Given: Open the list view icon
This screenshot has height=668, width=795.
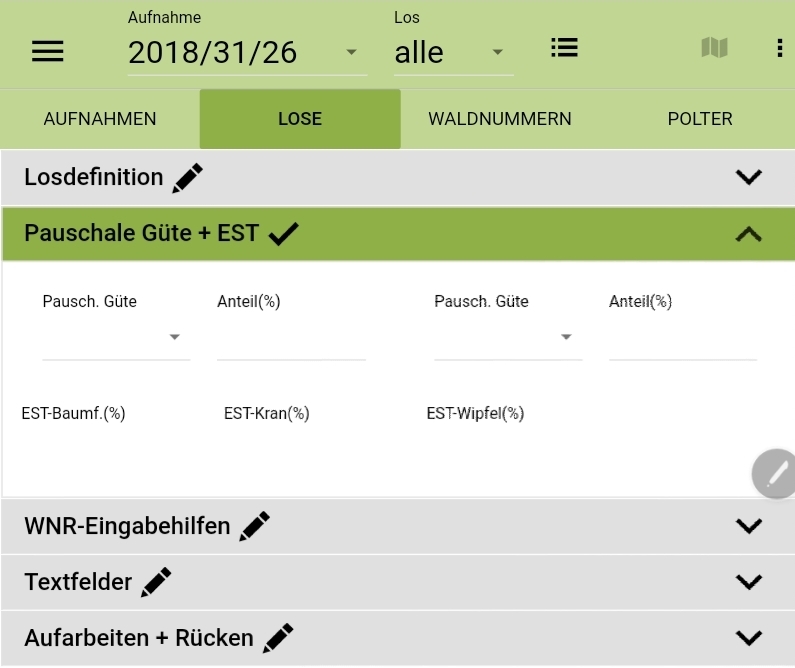Looking at the screenshot, I should click(x=564, y=48).
